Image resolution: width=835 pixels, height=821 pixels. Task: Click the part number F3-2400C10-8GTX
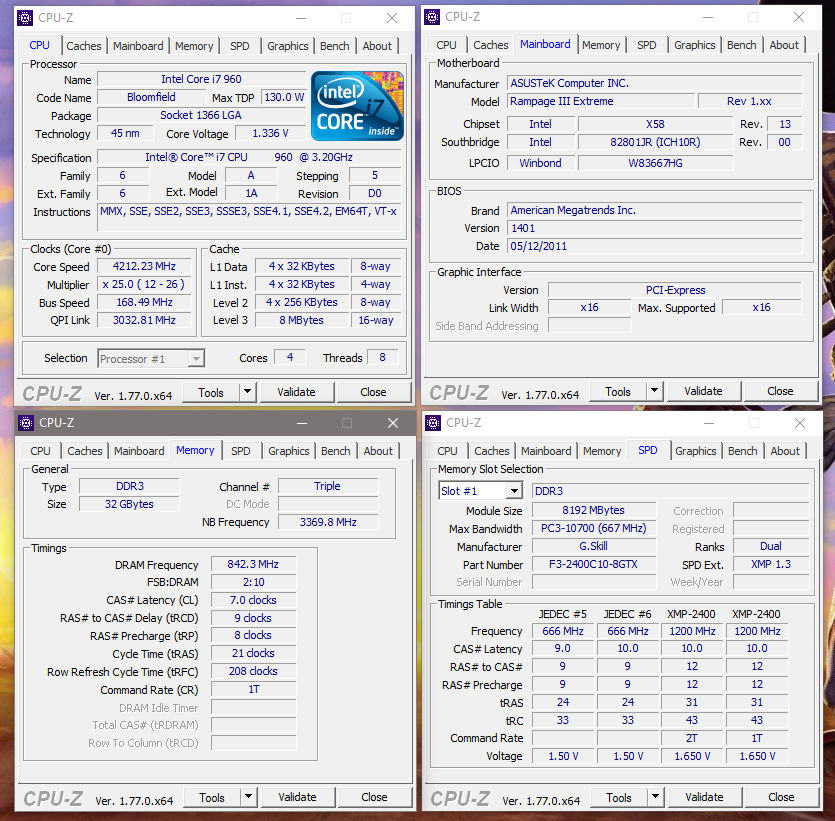(593, 564)
